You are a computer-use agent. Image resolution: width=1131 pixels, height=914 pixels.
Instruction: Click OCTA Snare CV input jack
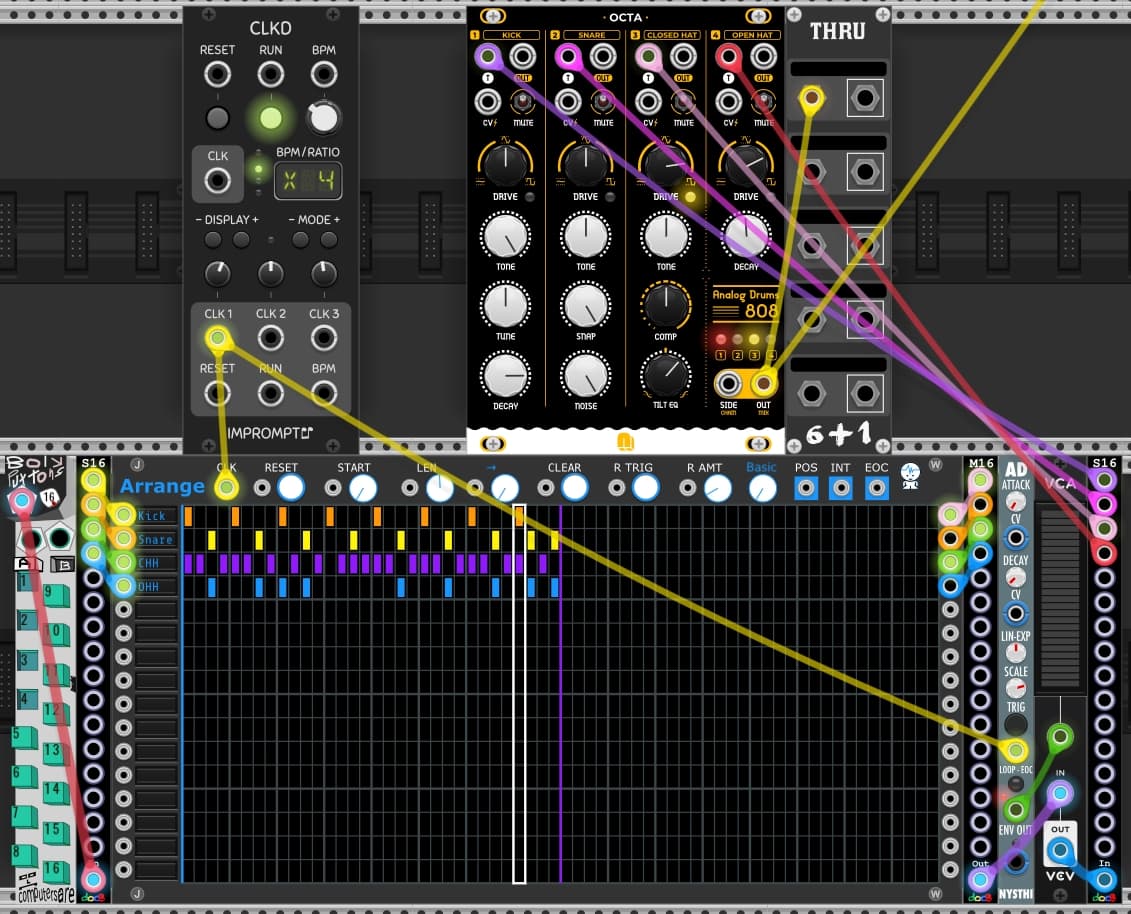(x=568, y=102)
